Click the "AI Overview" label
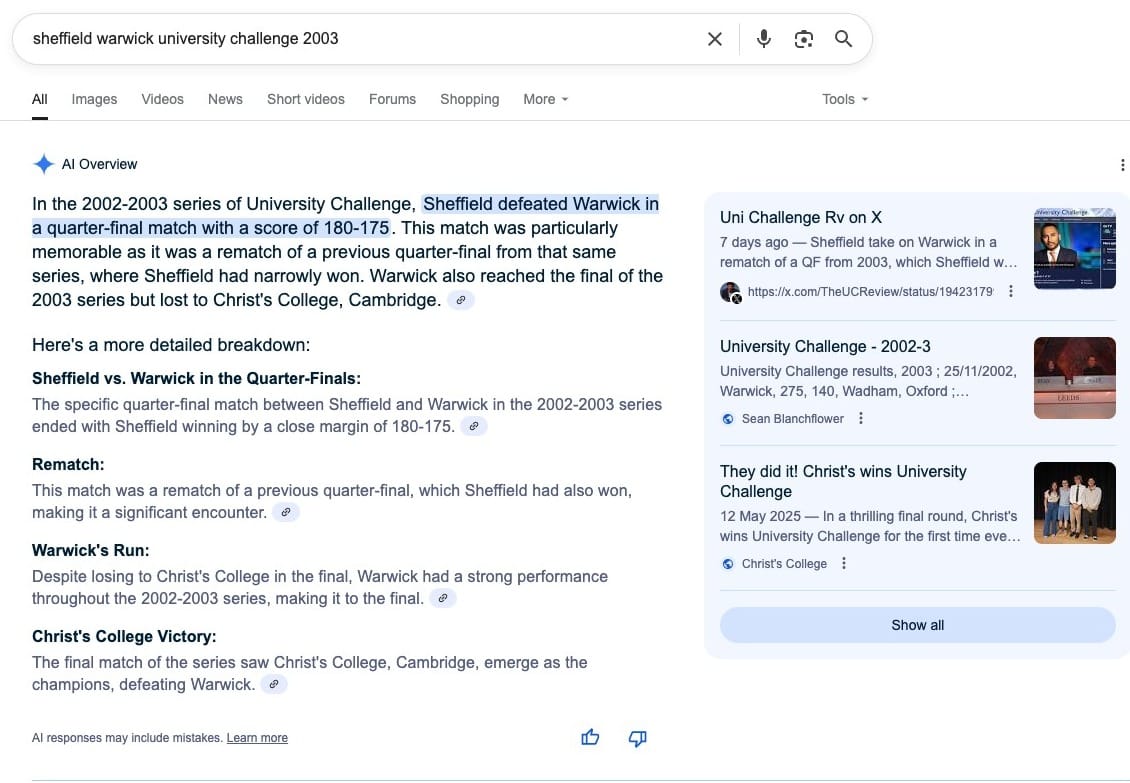 pyautogui.click(x=99, y=164)
